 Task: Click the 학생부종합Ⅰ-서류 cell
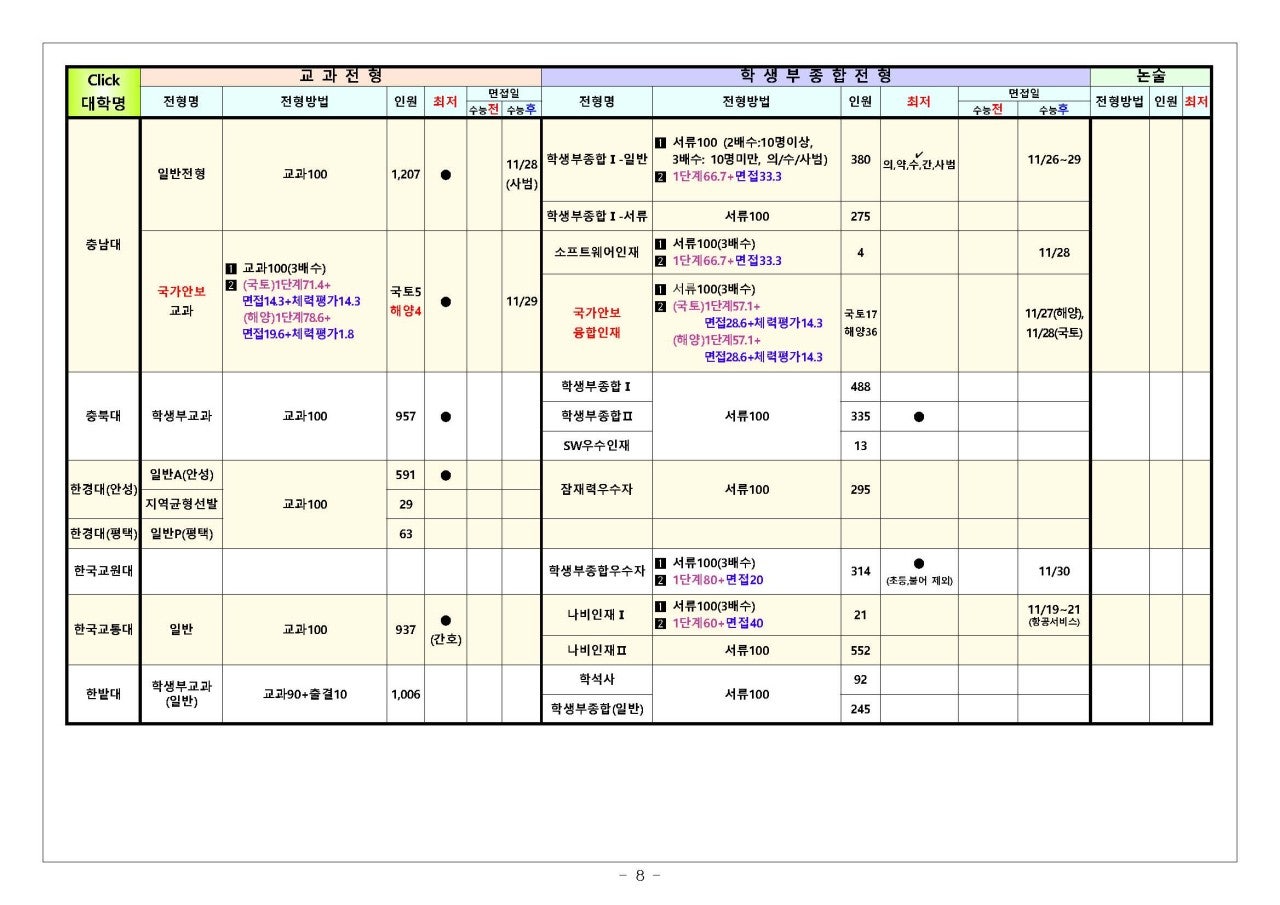click(x=597, y=216)
